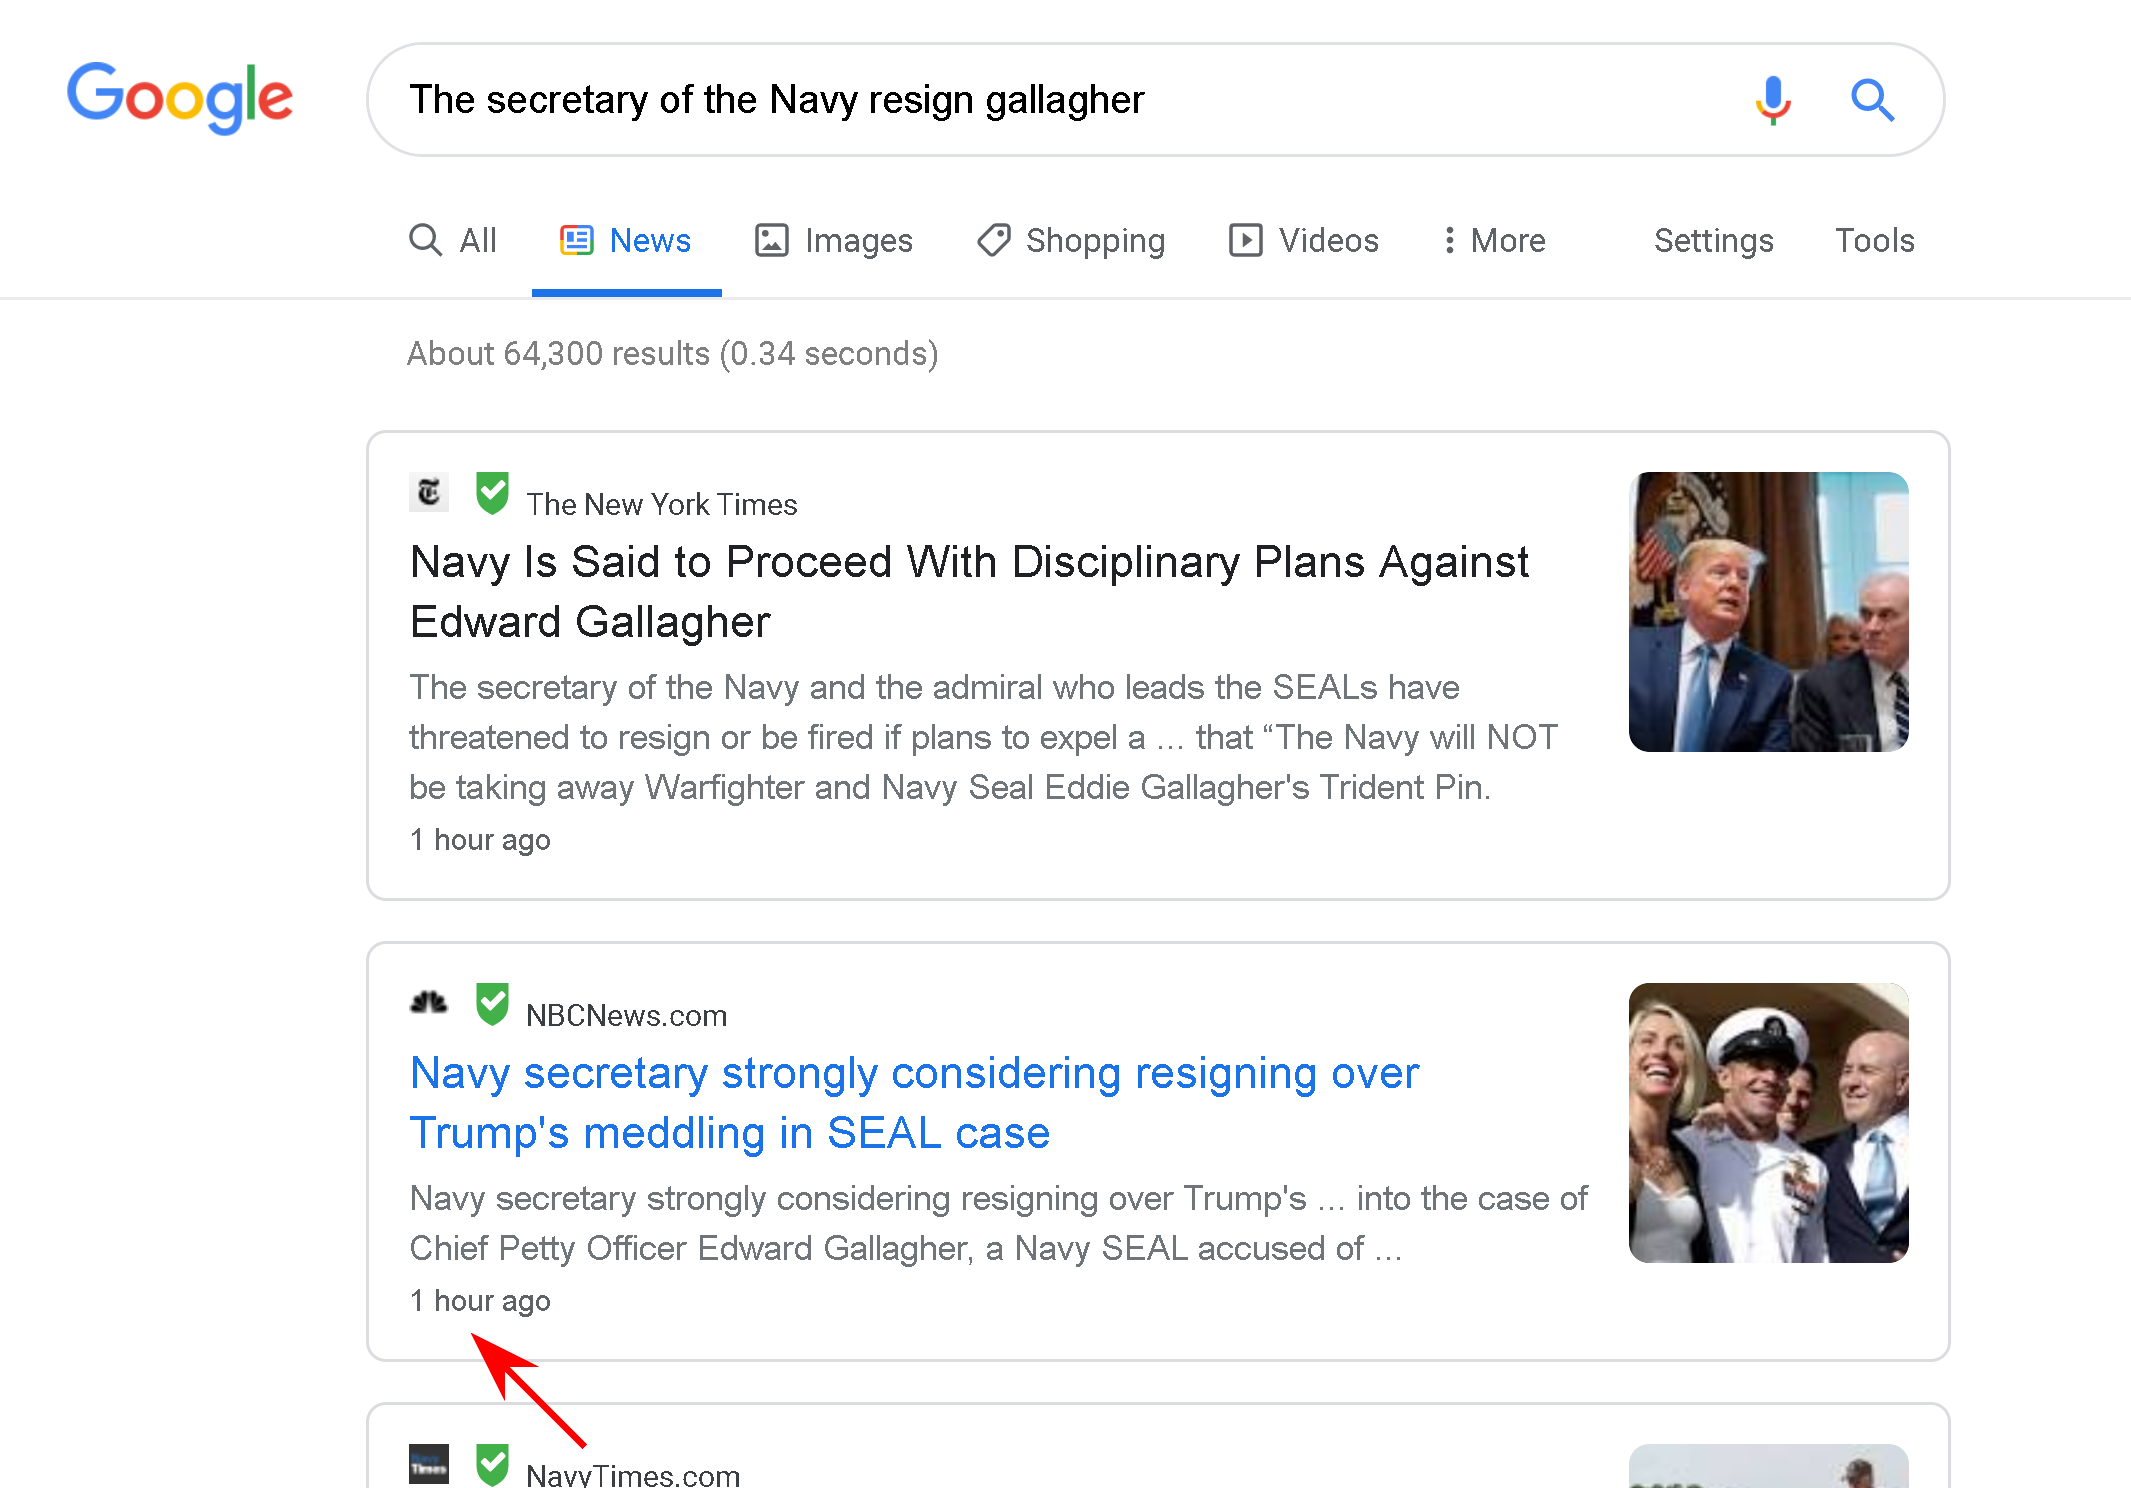Screen dimensions: 2131x1488
Task: Click green shield next to NBCNews.com
Action: tap(492, 1004)
